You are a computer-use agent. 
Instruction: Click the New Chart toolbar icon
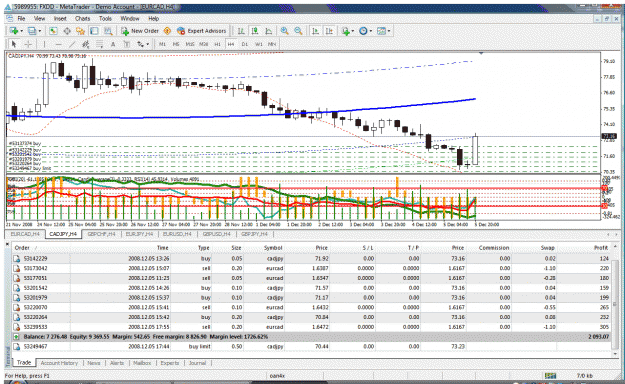(x=13, y=31)
